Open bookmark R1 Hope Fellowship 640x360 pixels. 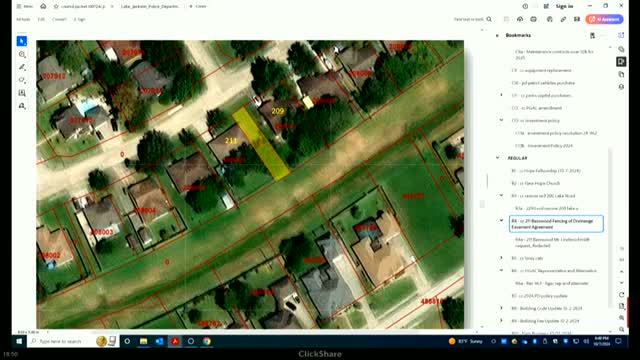click(546, 171)
